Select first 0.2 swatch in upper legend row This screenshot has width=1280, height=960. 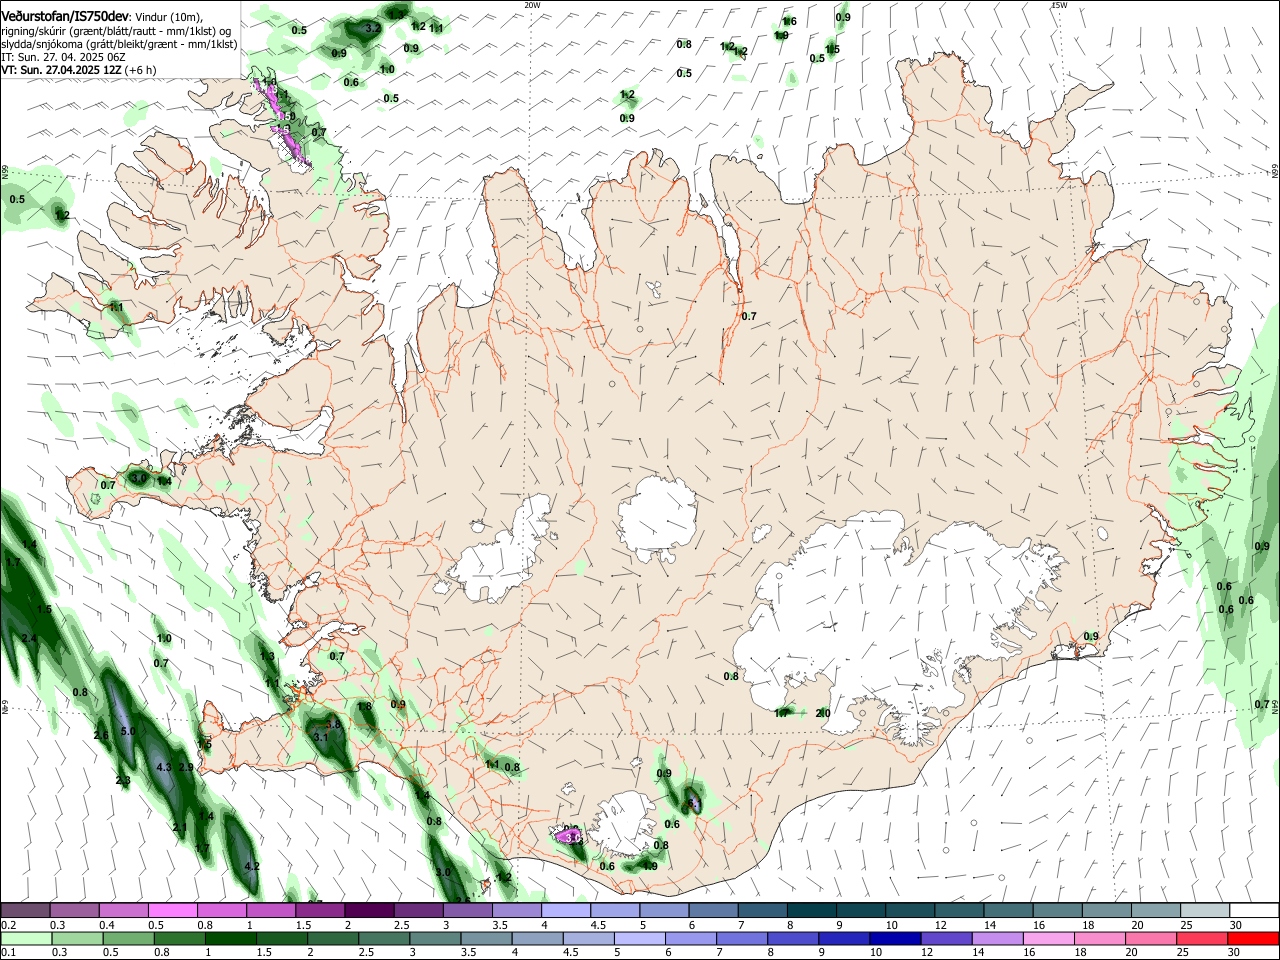[25, 911]
